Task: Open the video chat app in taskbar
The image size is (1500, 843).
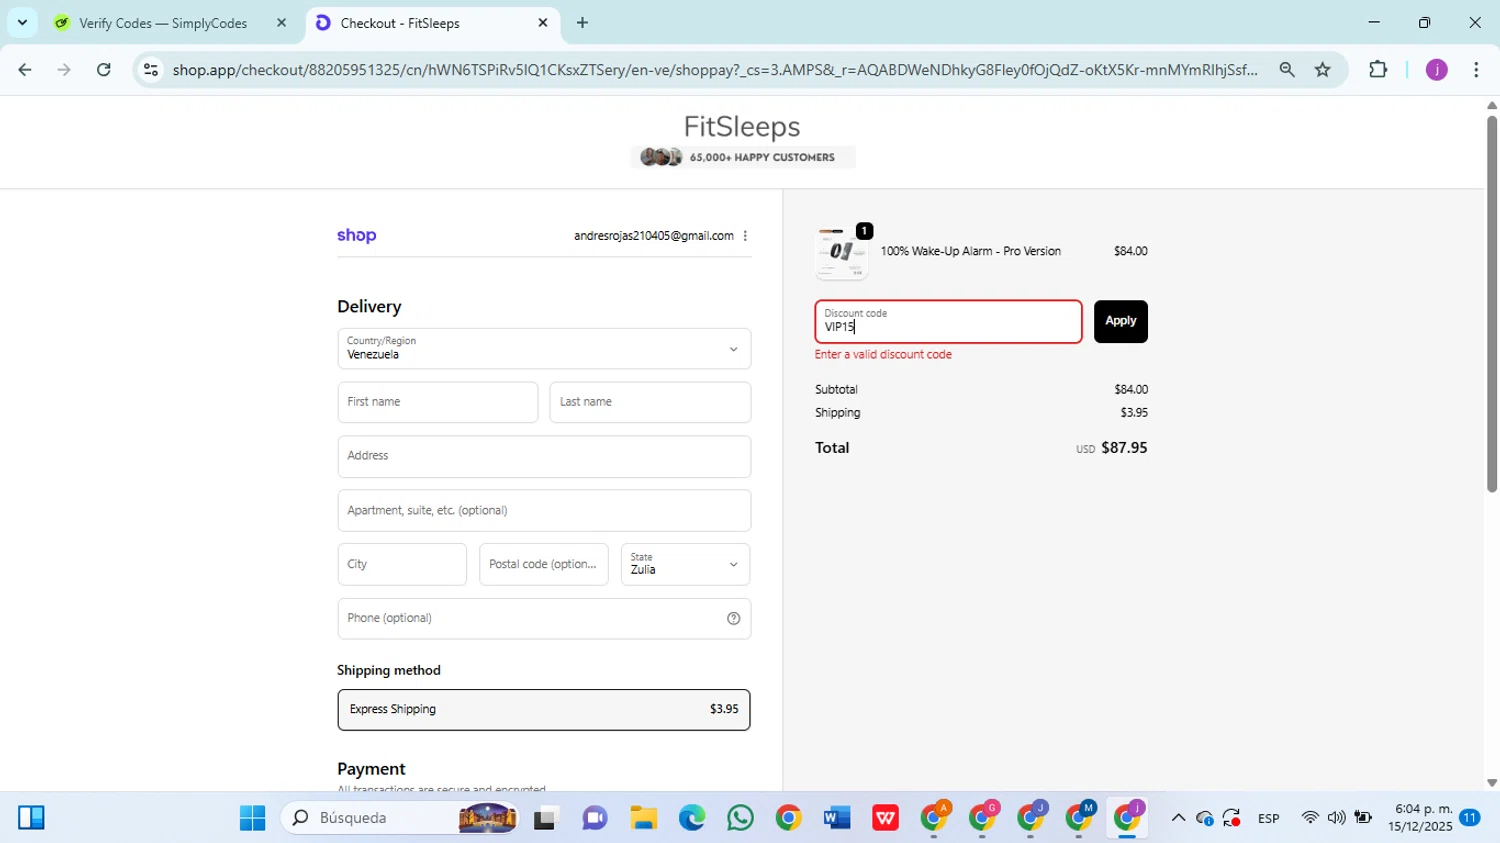Action: click(595, 818)
